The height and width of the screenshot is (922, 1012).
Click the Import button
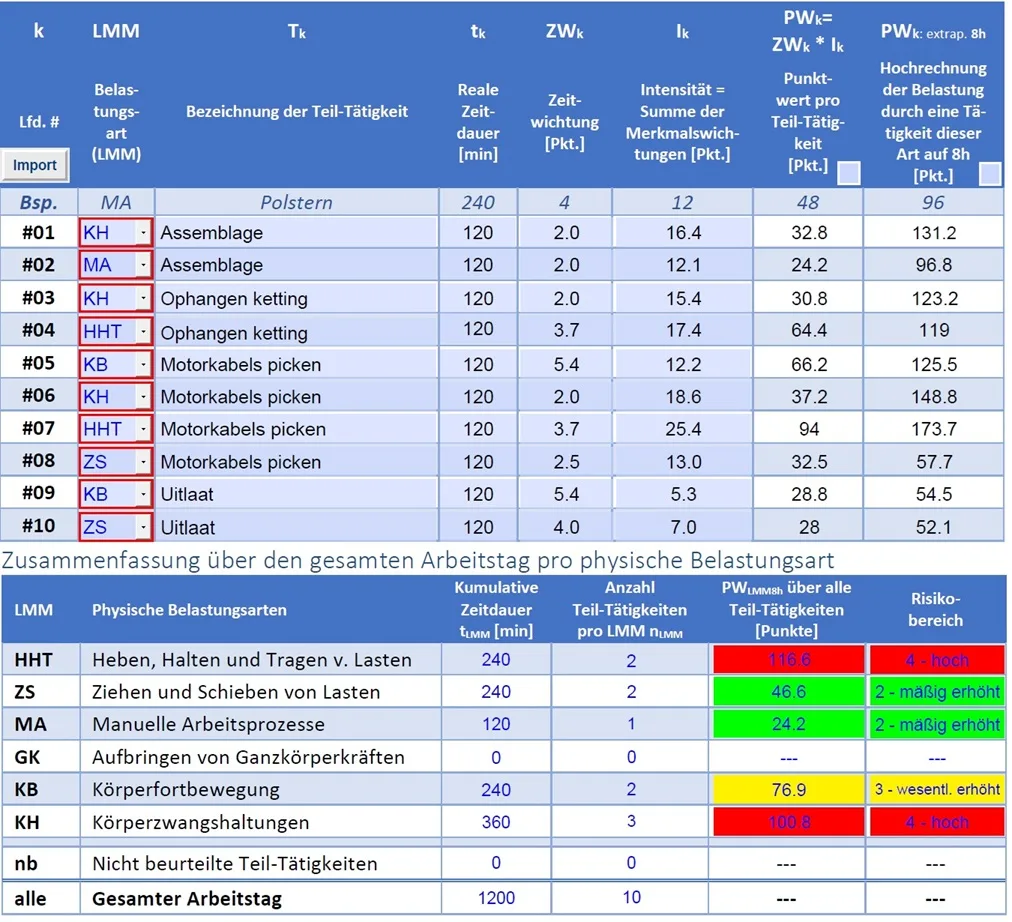pyautogui.click(x=35, y=165)
